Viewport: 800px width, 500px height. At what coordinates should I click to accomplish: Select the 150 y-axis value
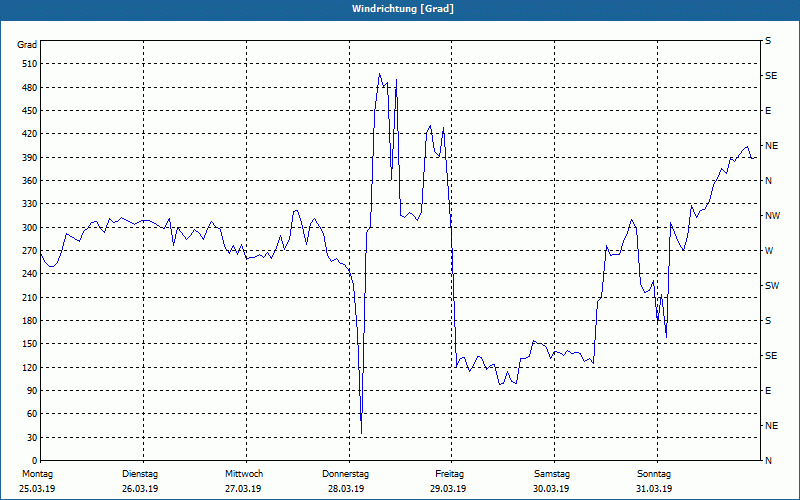30,344
